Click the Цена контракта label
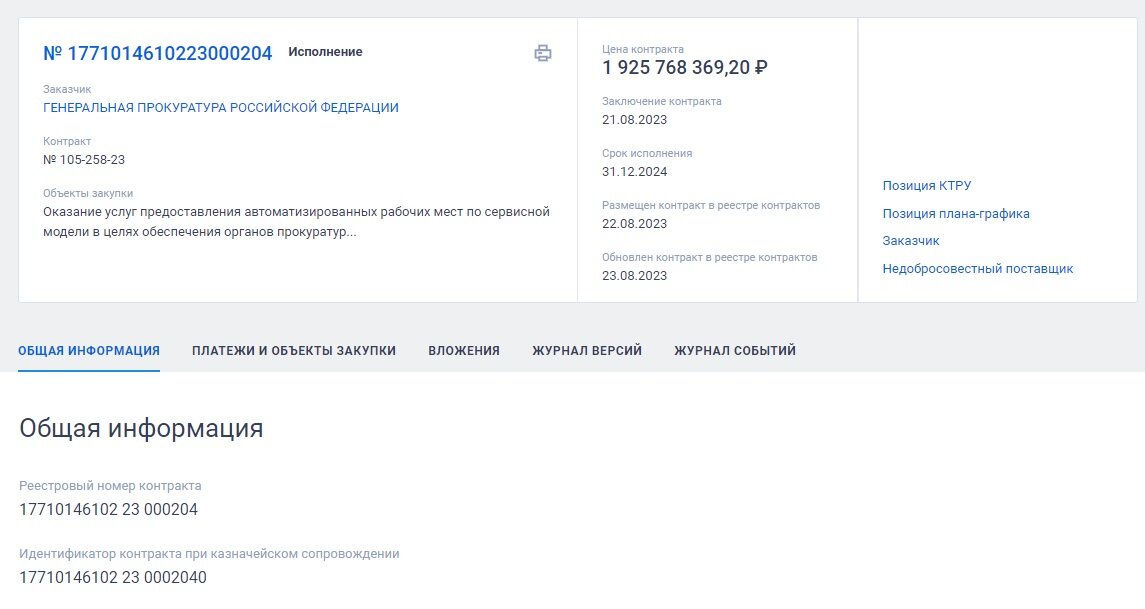1145x609 pixels. point(643,49)
